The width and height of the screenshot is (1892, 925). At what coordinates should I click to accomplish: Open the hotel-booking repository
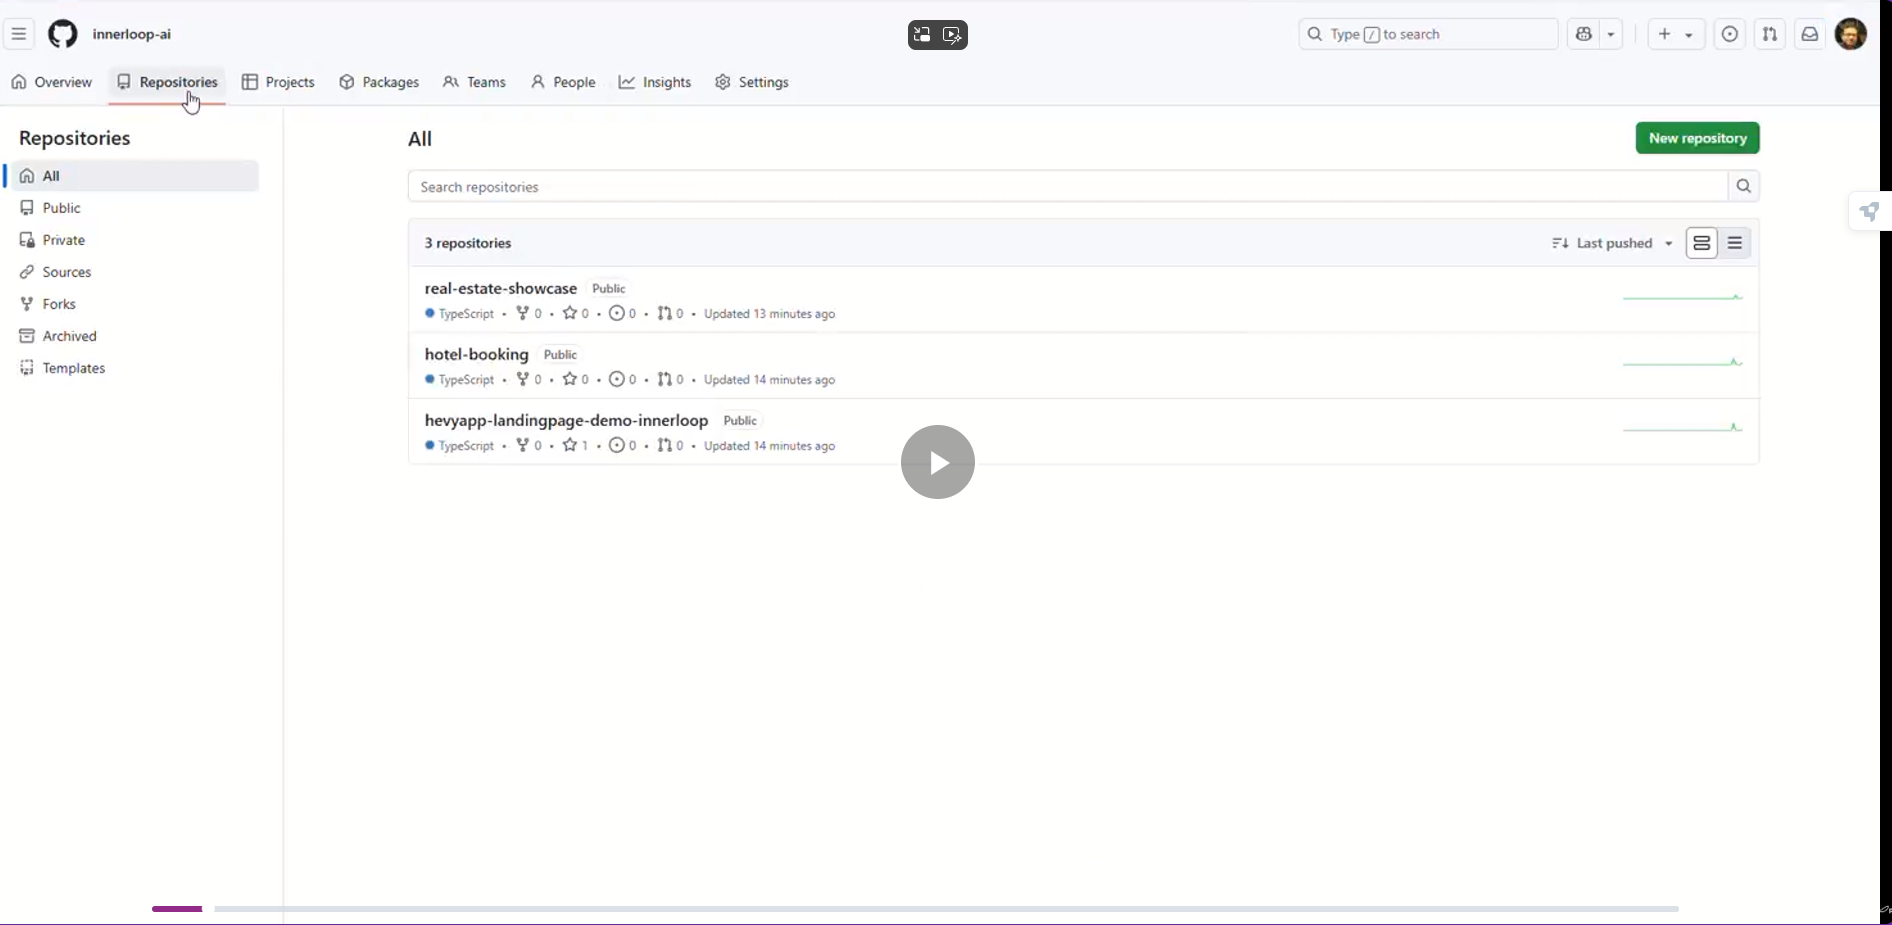click(x=476, y=354)
